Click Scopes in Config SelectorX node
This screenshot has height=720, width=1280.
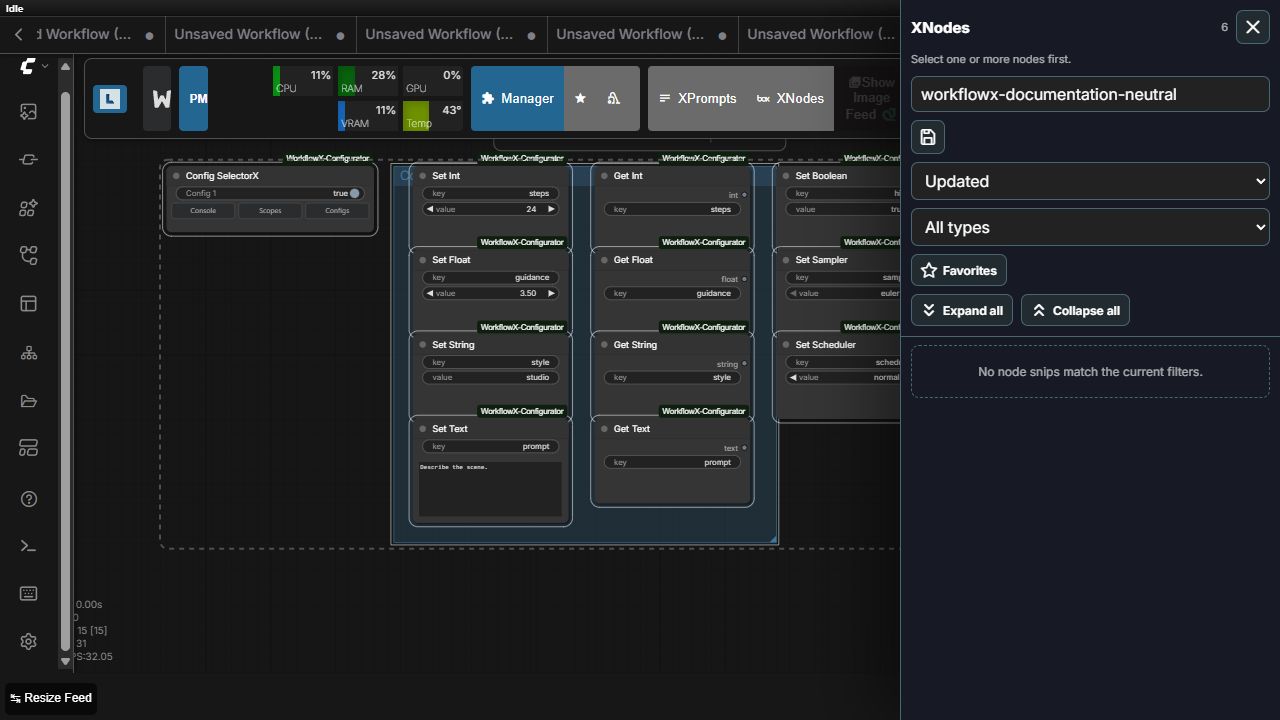point(270,210)
